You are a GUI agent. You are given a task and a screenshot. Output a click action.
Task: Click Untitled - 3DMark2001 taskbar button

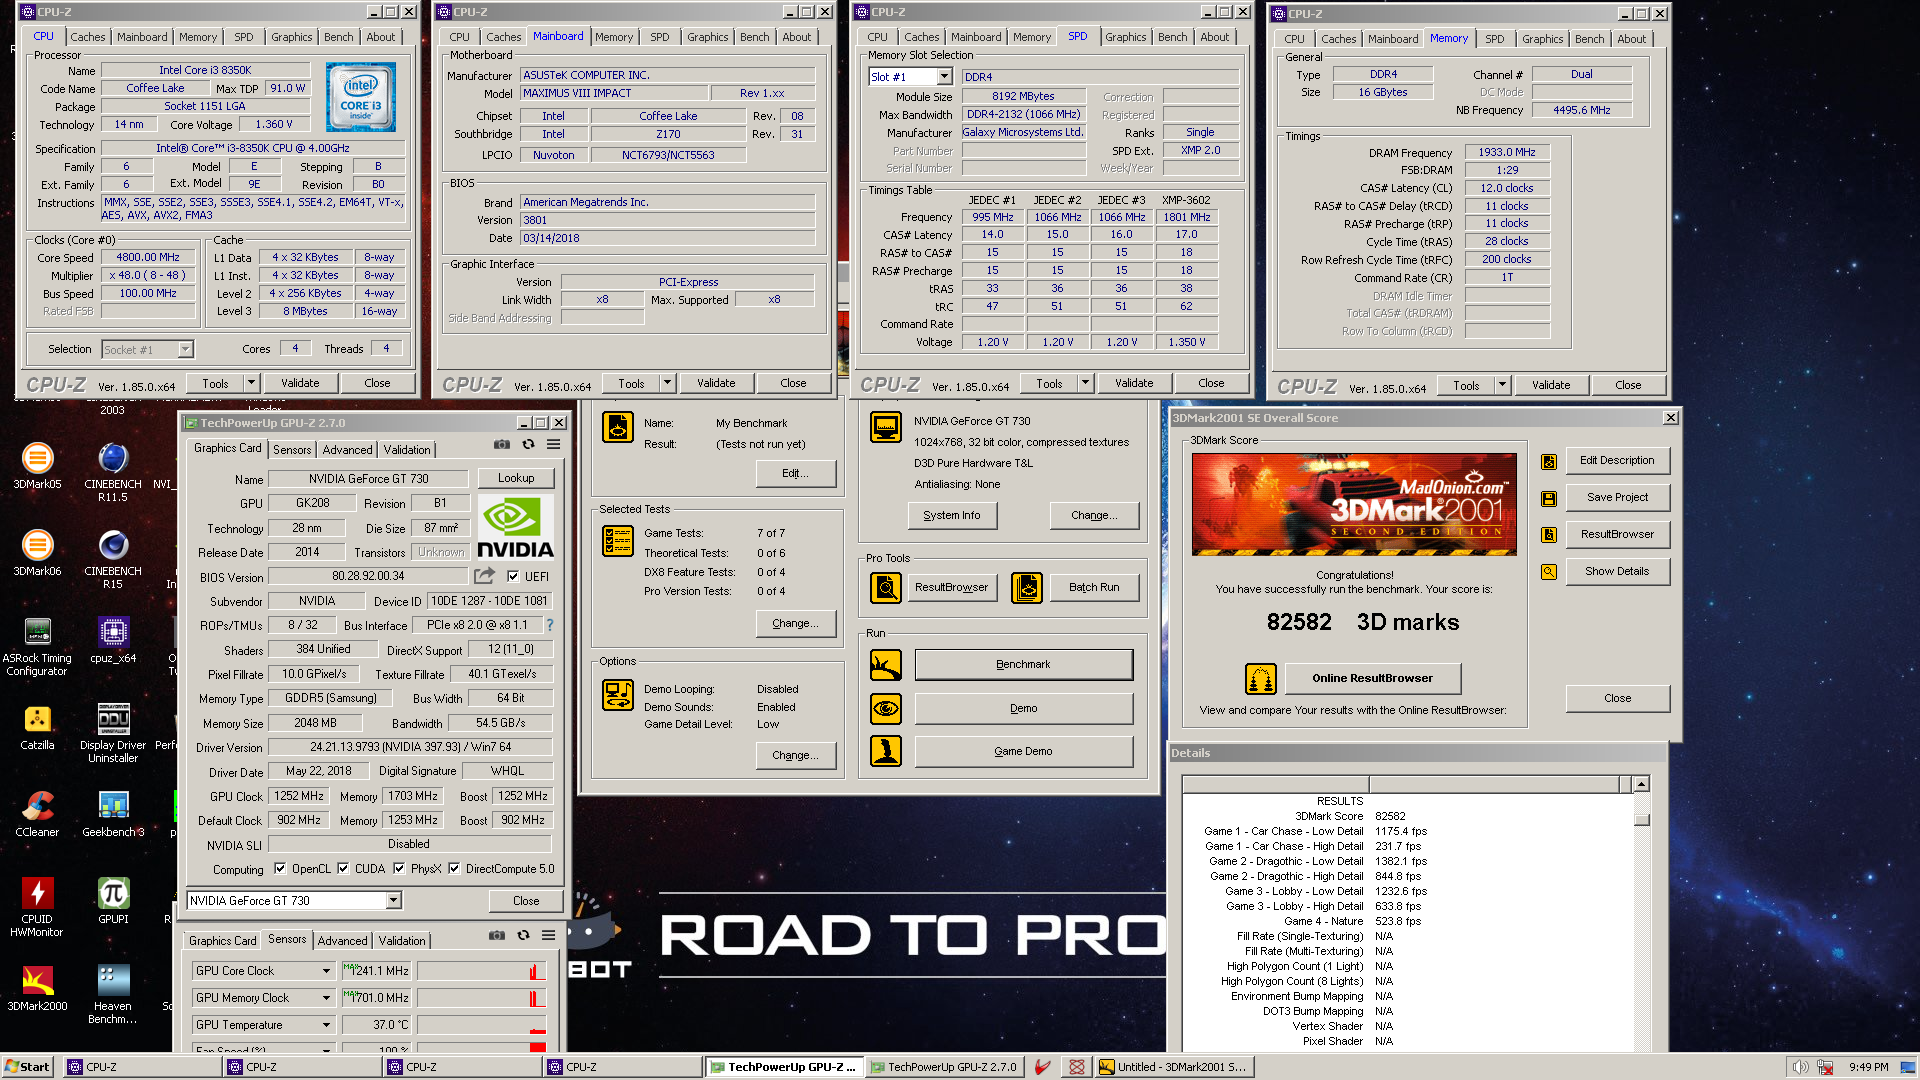[1174, 1067]
